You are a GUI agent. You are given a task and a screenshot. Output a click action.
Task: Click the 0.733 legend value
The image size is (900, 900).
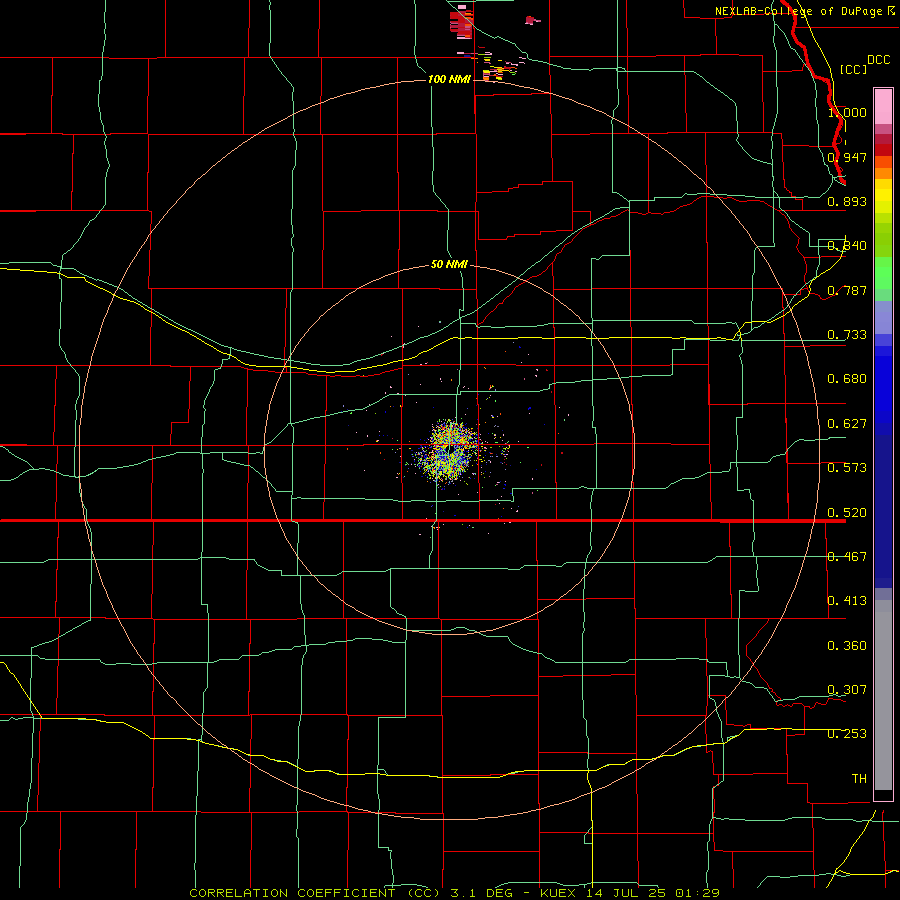click(847, 335)
